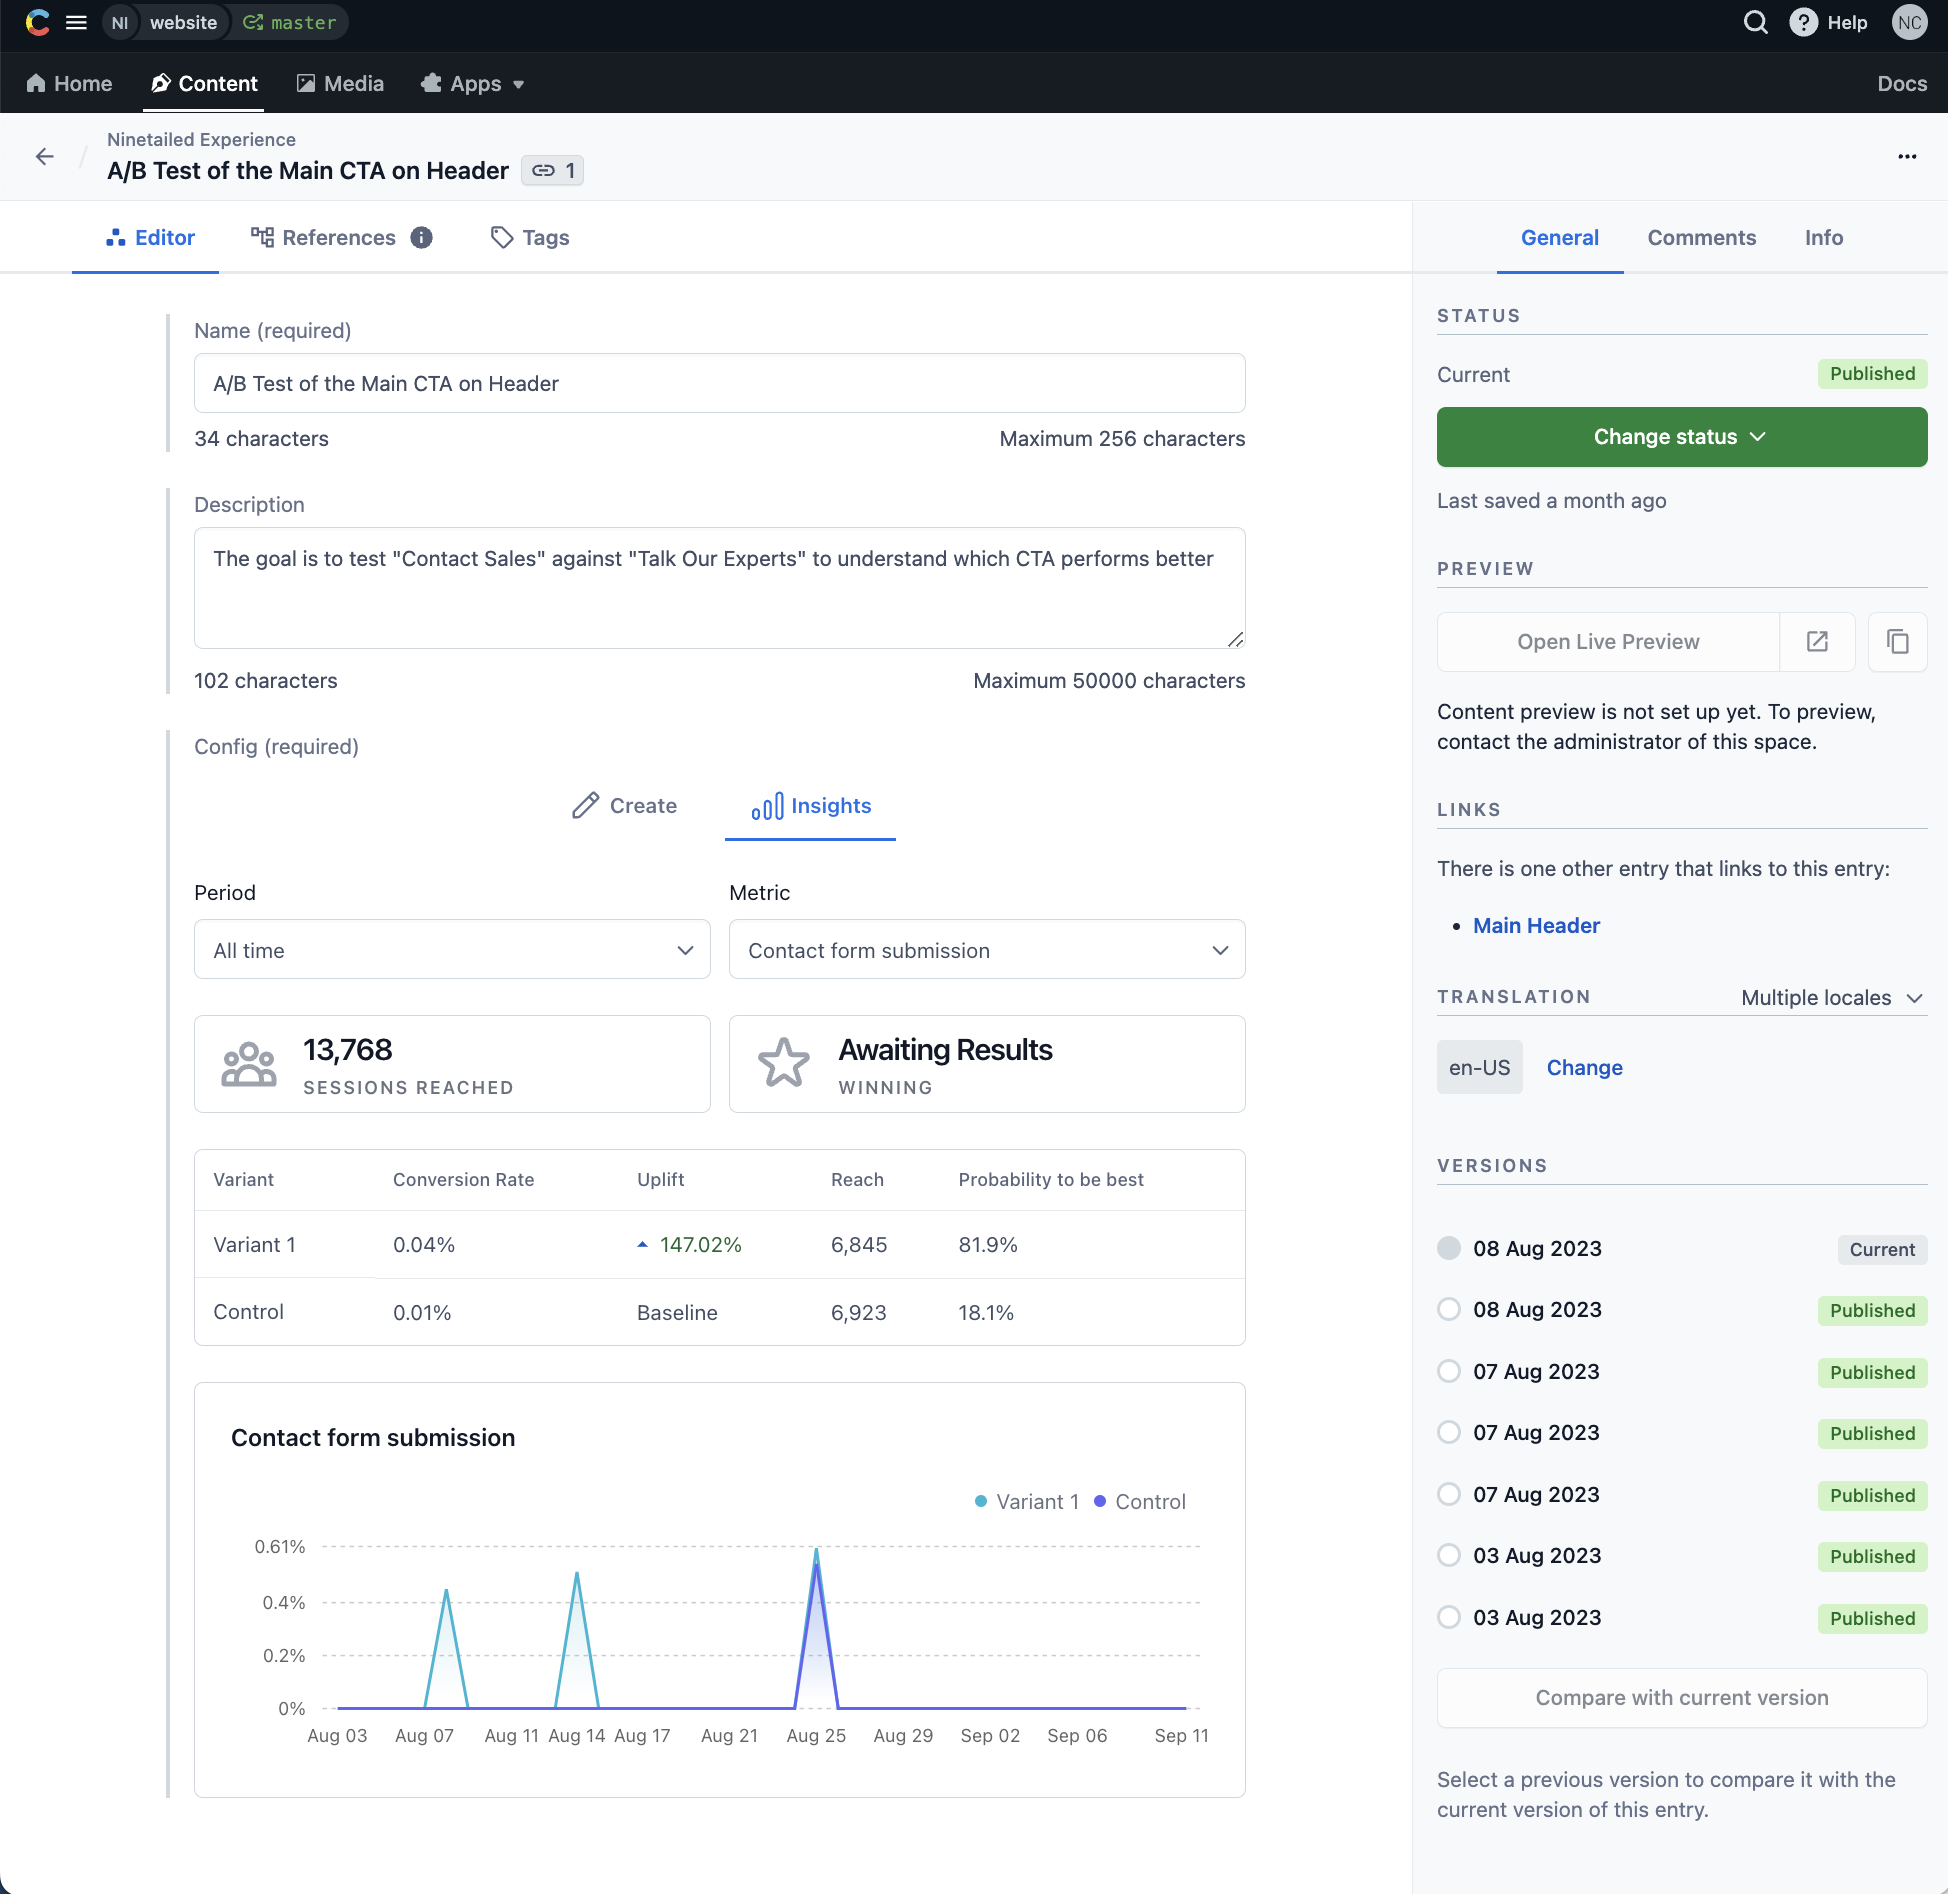Click the NI space badge

point(120,22)
